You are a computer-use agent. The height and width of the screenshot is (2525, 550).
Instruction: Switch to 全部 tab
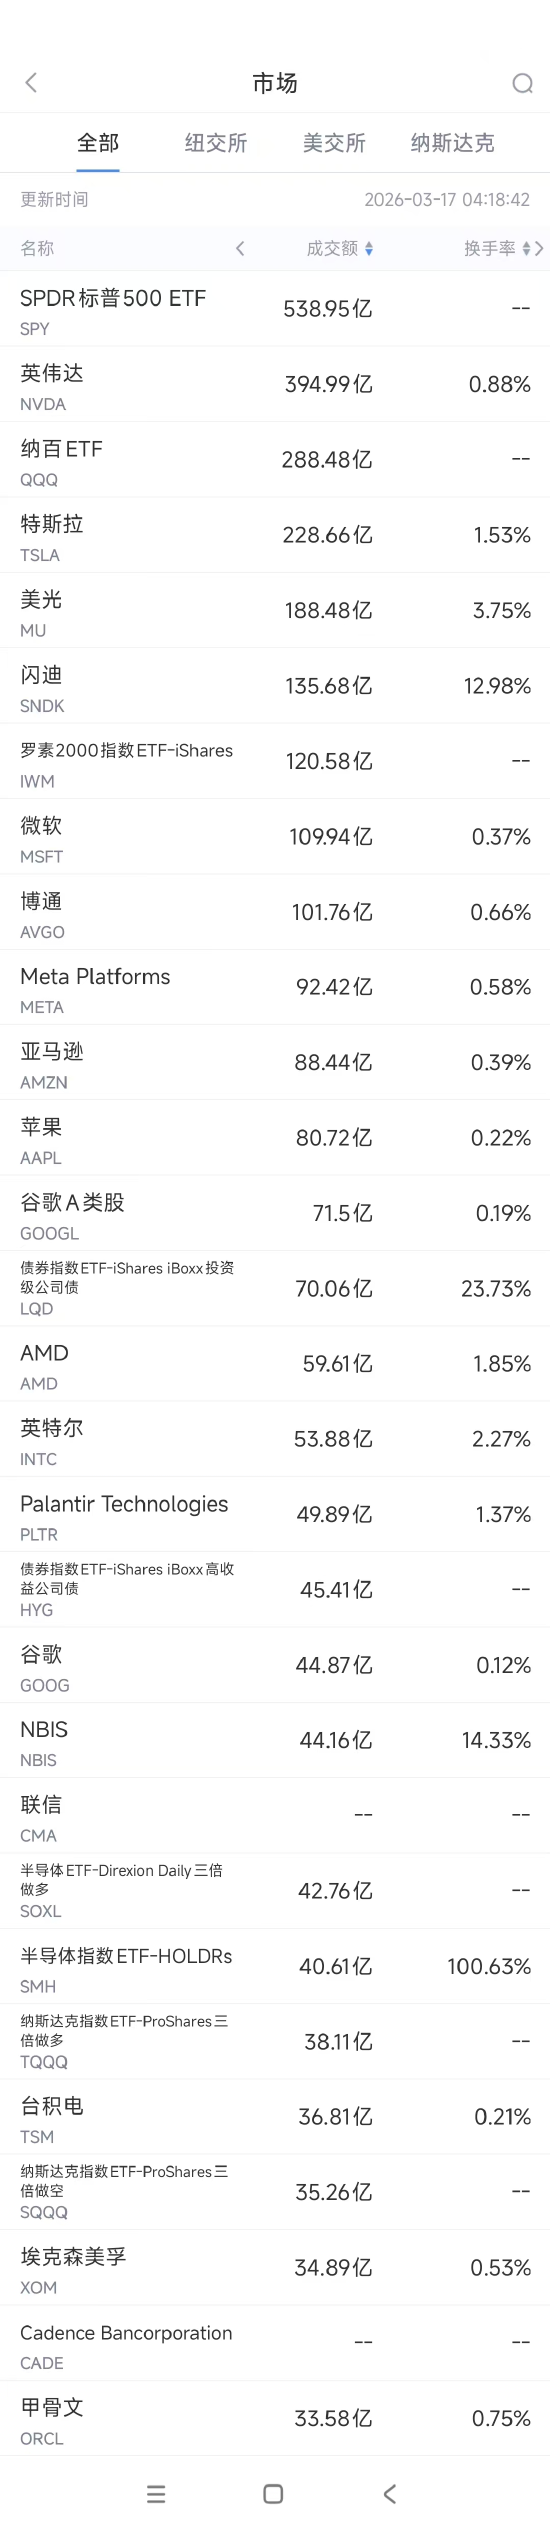[x=98, y=143]
